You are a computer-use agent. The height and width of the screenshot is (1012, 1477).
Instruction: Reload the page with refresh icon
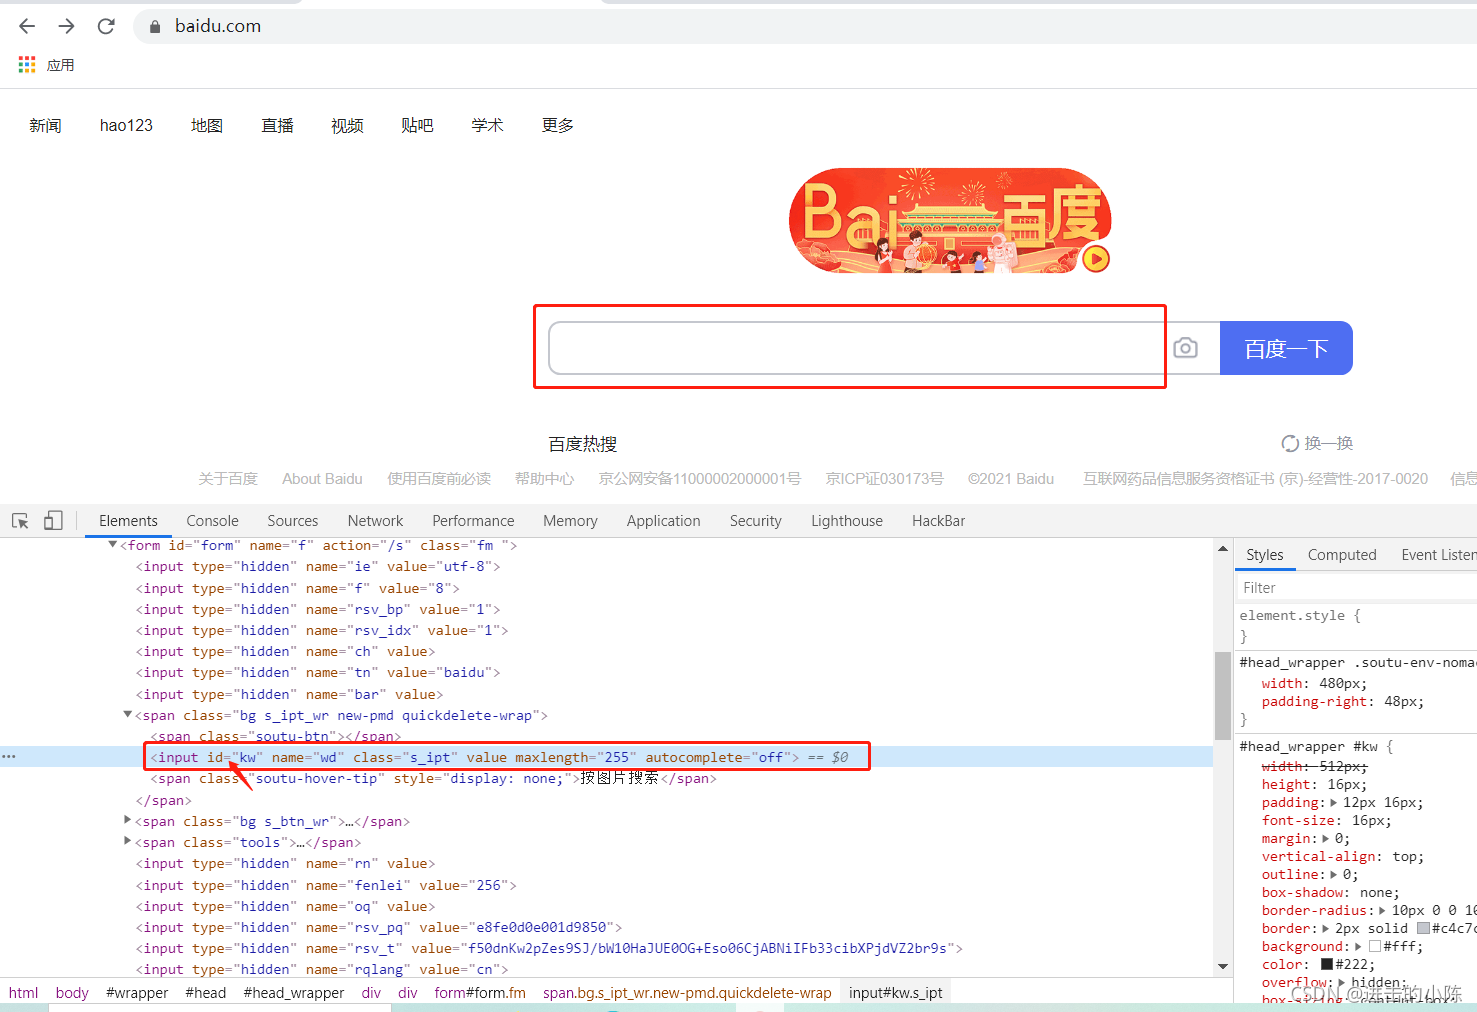[106, 26]
